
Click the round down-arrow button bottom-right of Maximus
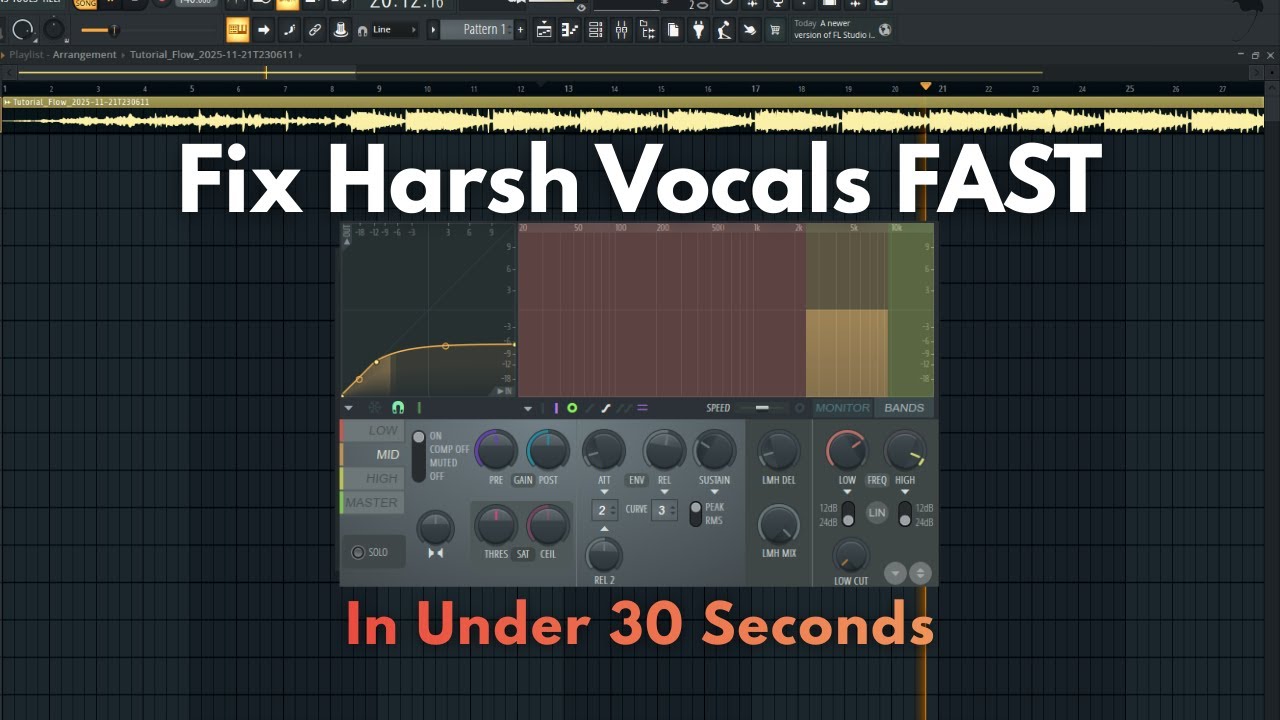tap(895, 573)
